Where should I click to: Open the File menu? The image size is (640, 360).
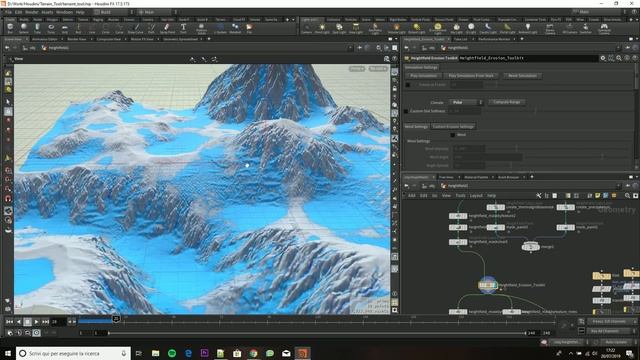8,12
